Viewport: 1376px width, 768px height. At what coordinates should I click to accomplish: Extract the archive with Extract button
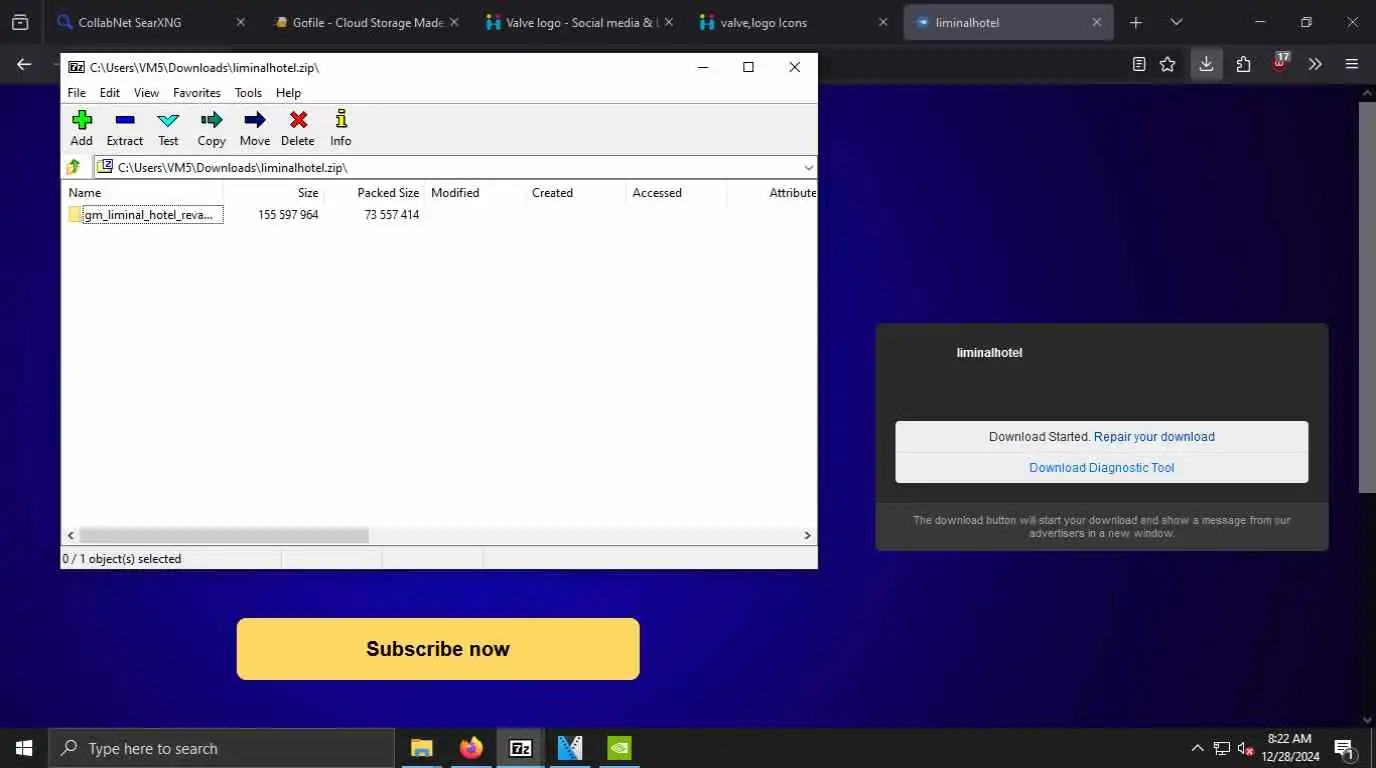125,128
